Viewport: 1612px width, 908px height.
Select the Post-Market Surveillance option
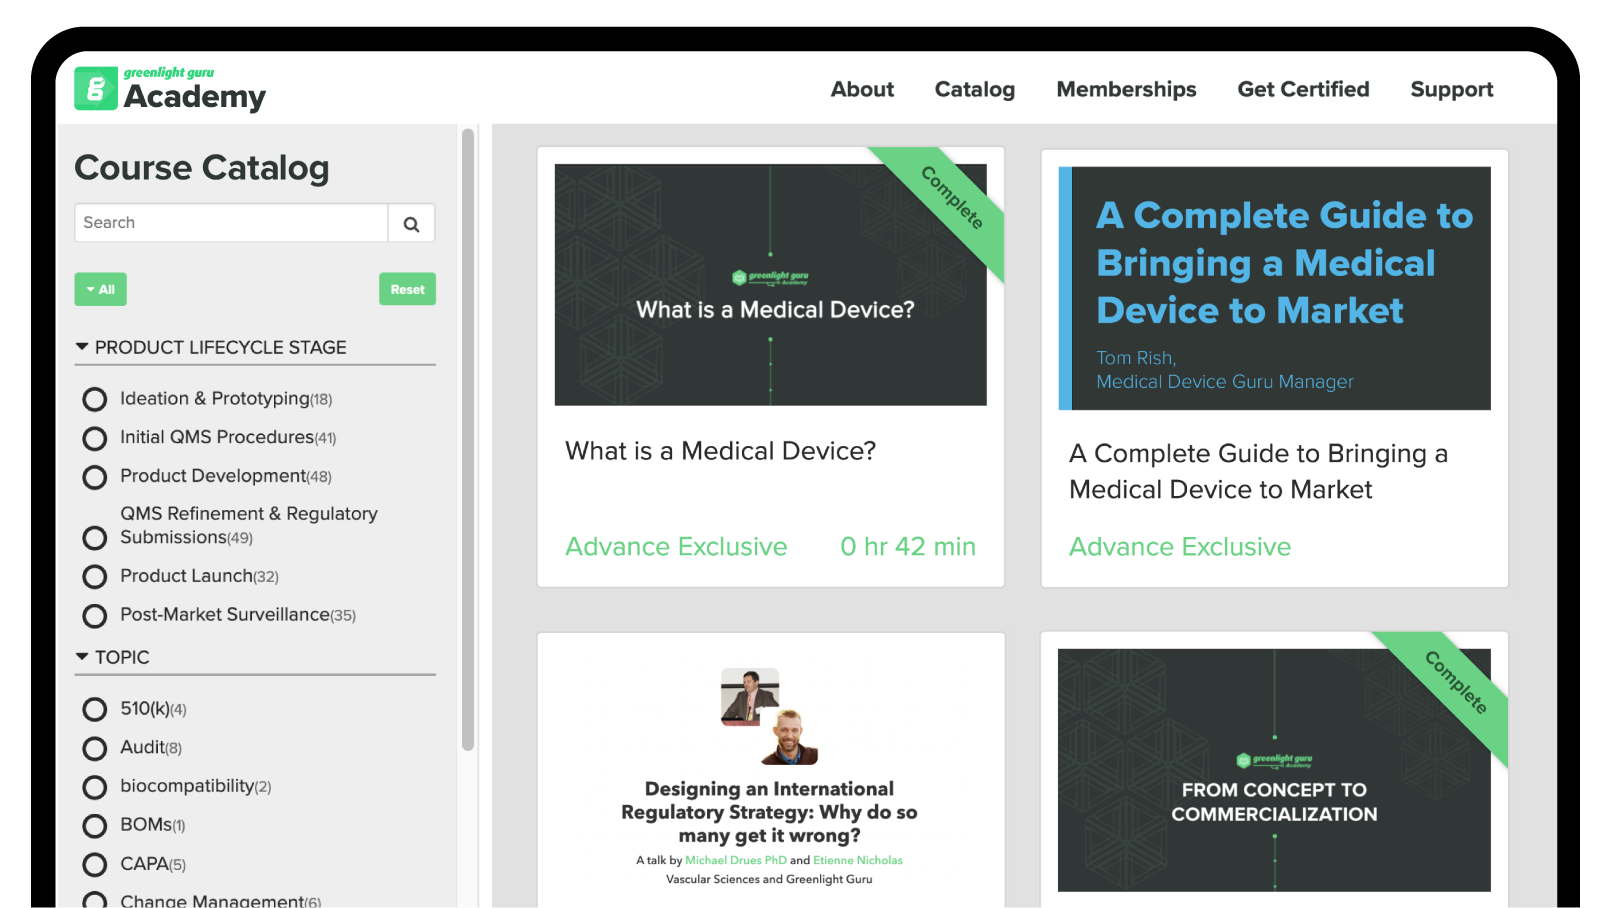[95, 615]
